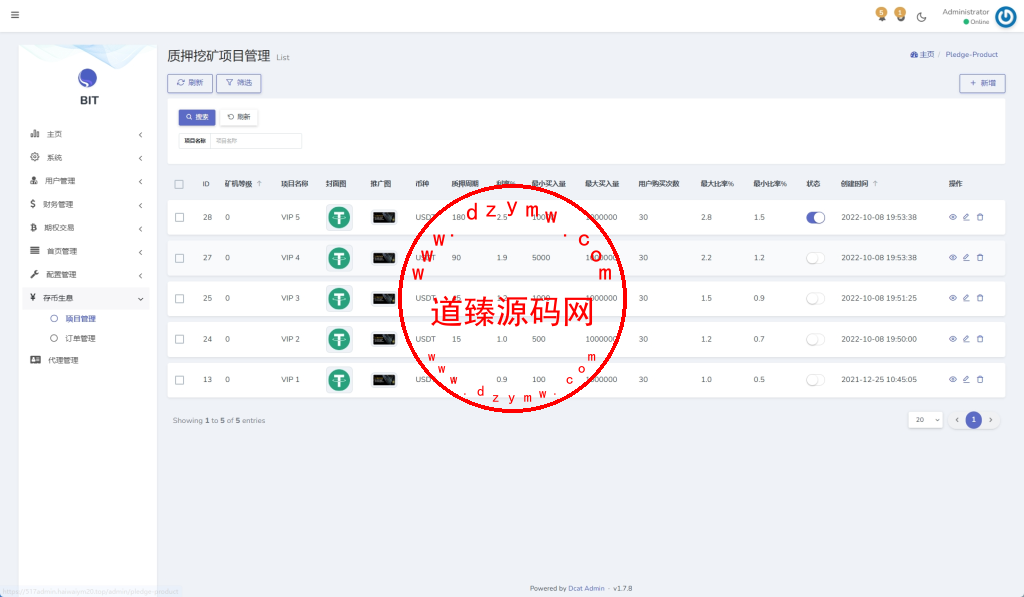The width and height of the screenshot is (1024, 597).
Task: Click the filter panel 刷新 reset button
Action: tap(239, 117)
